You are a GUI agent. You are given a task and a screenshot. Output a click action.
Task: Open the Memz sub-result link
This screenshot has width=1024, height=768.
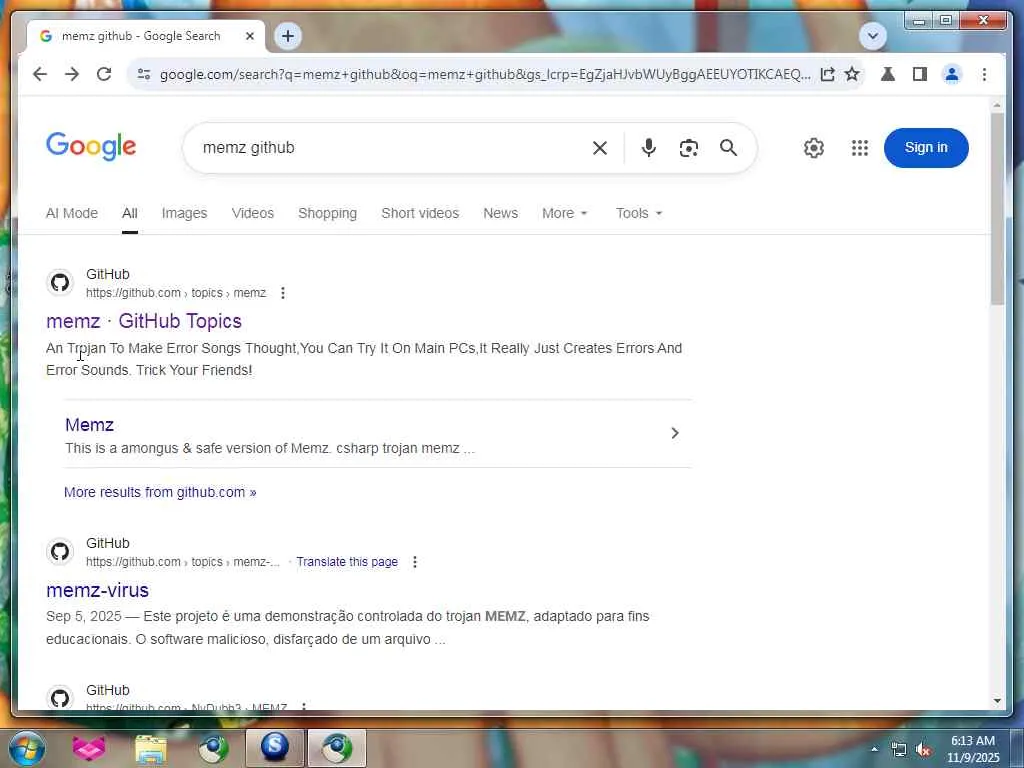[x=89, y=424]
